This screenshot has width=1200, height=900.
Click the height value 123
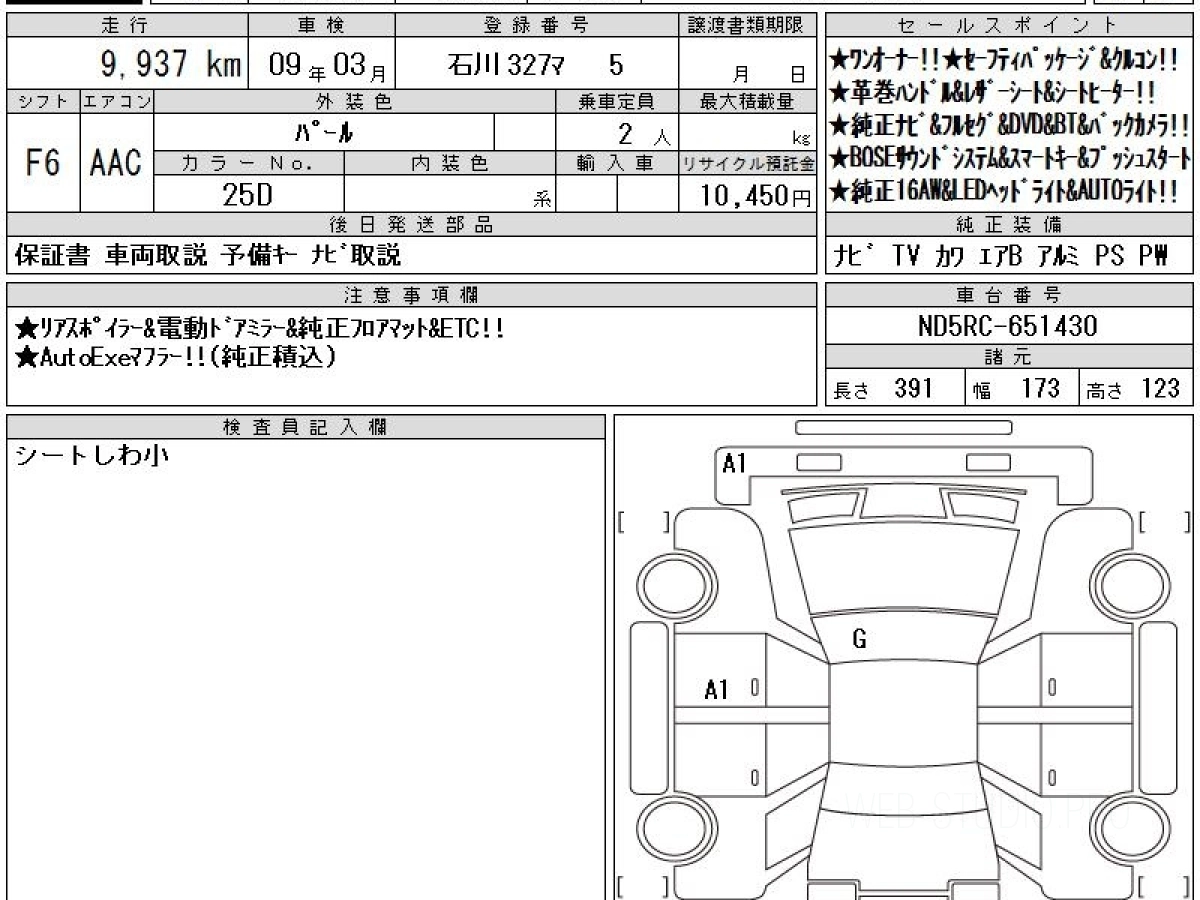tap(1161, 388)
